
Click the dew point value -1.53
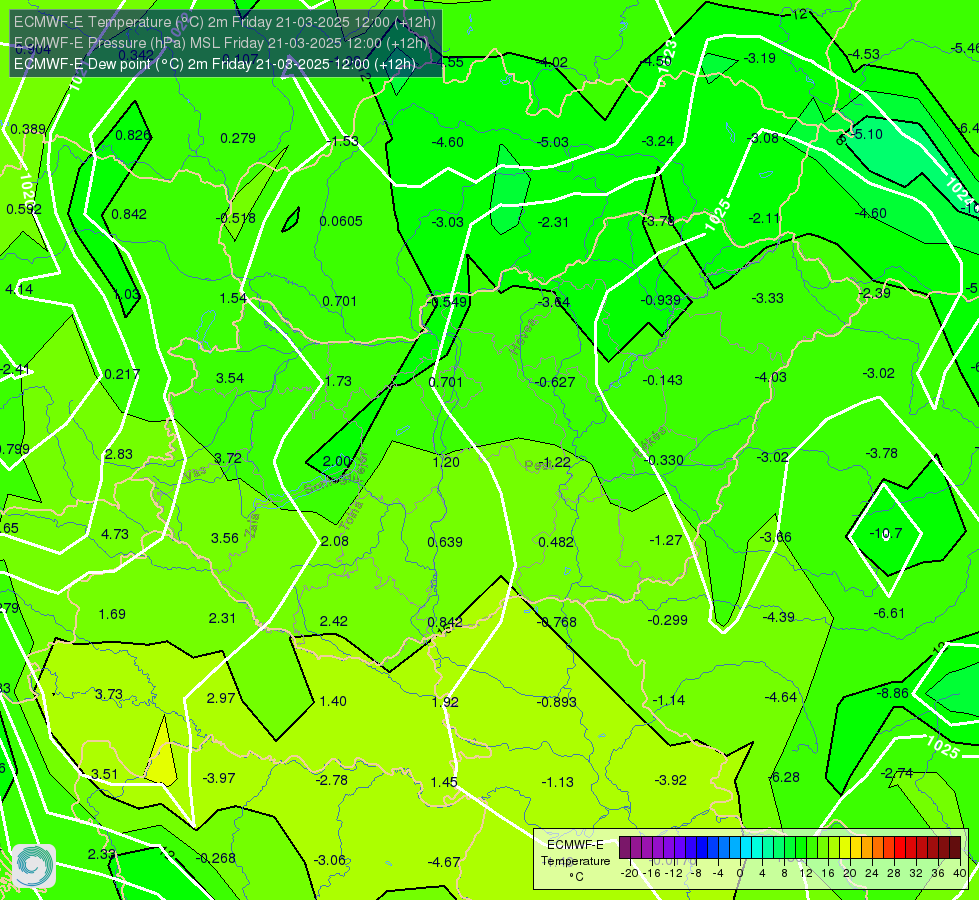pyautogui.click(x=343, y=141)
